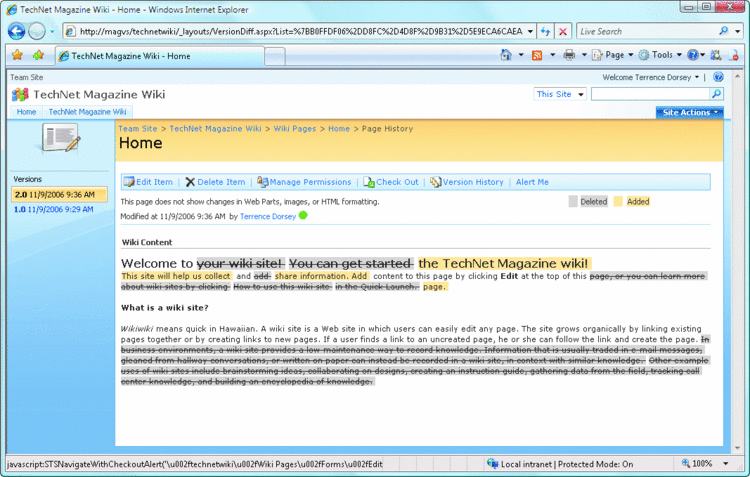The width and height of the screenshot is (750, 477).
Task: Open the recent pages dropdown arrow
Action: tap(52, 32)
